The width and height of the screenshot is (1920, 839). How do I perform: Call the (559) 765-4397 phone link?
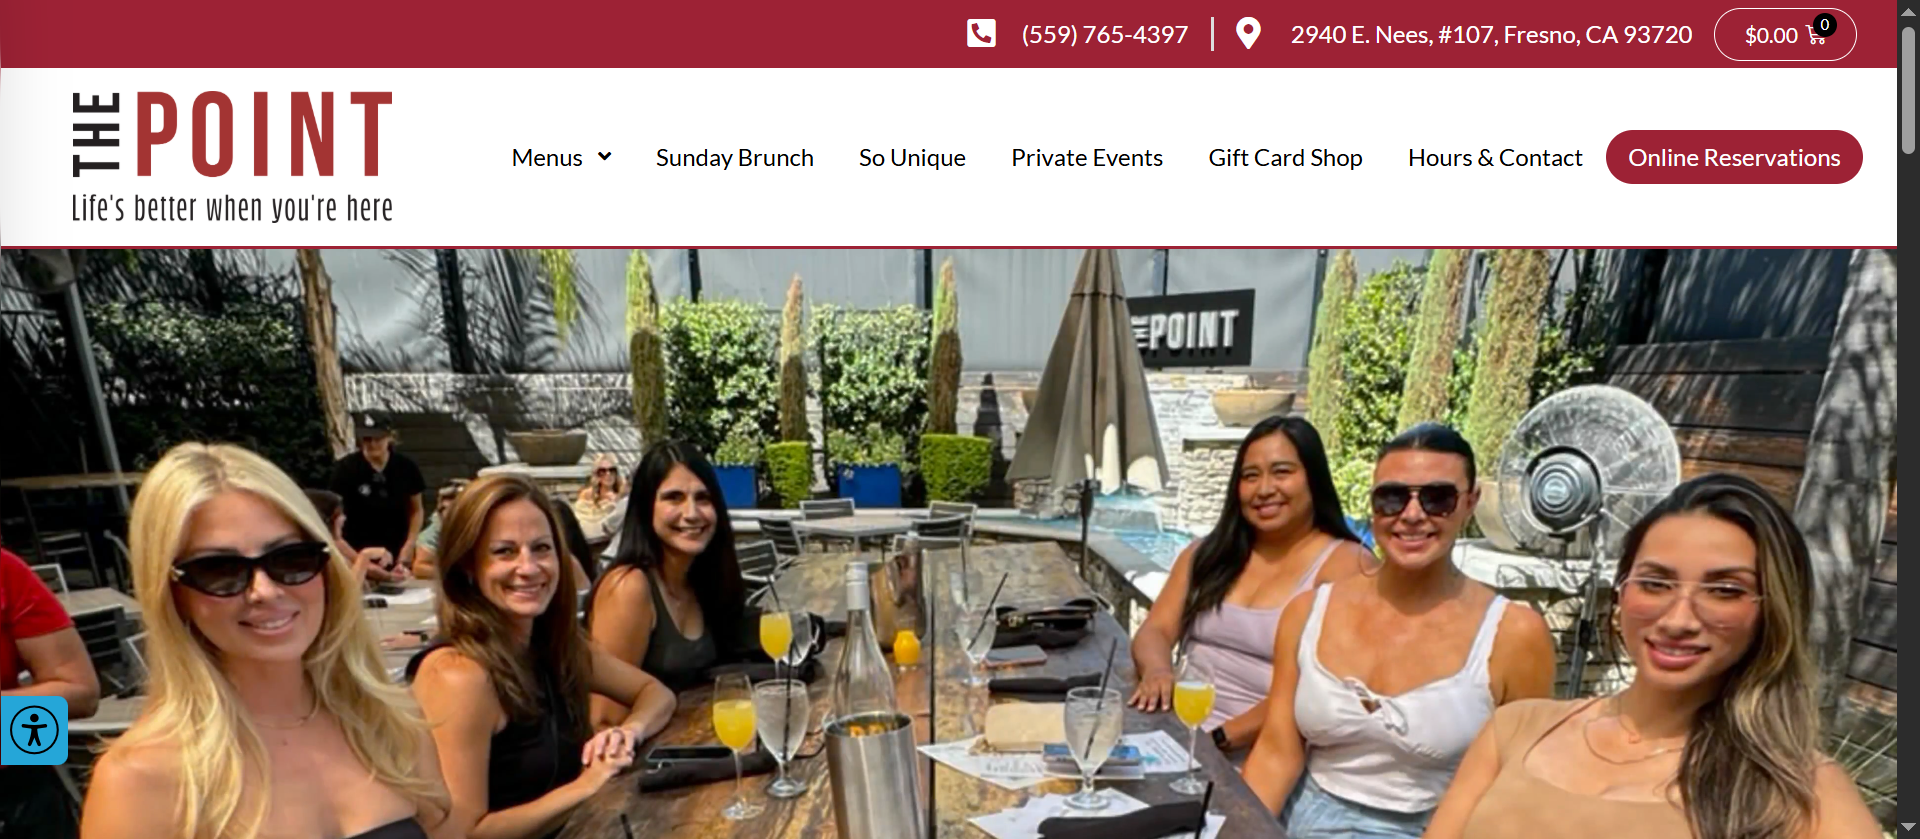coord(1105,35)
